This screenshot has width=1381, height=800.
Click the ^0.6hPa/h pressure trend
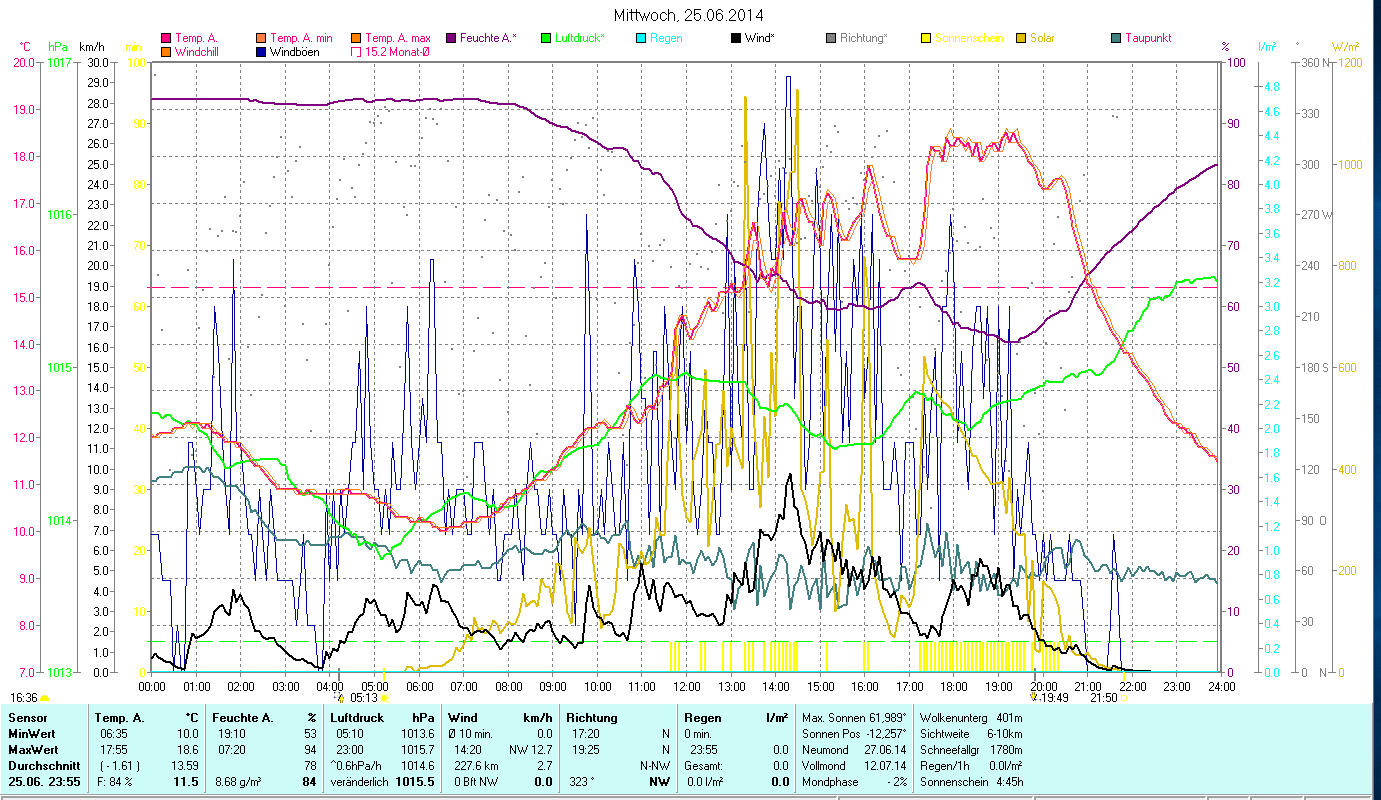tap(358, 766)
